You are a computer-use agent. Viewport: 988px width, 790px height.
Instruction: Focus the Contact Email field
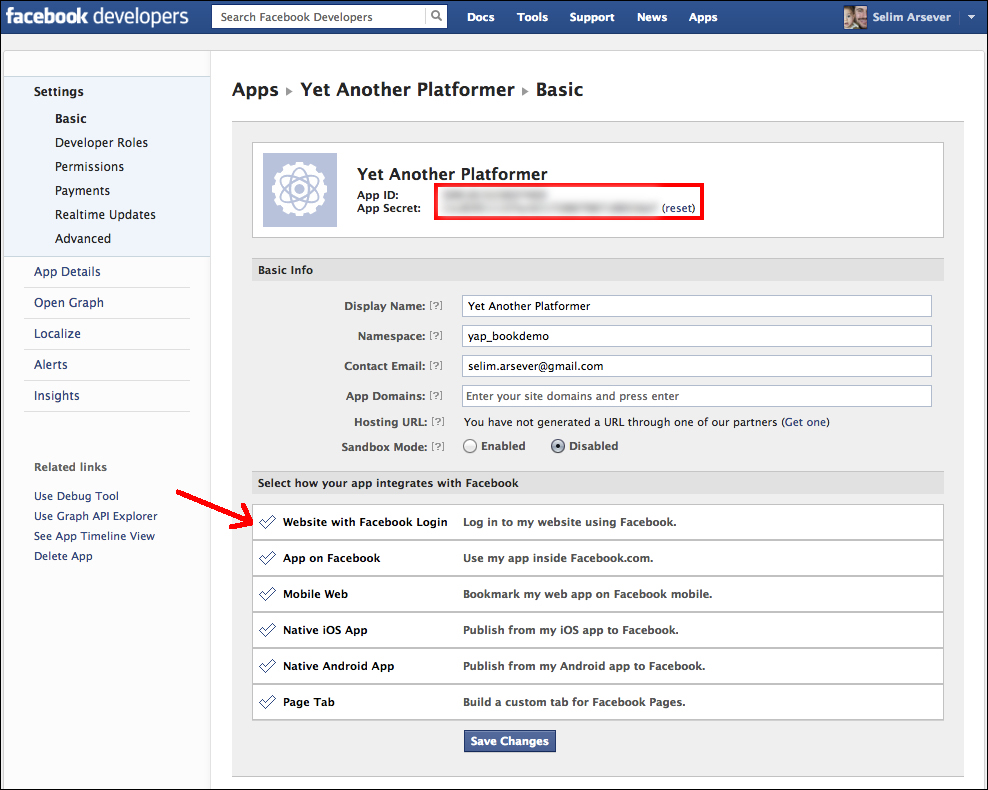click(696, 365)
